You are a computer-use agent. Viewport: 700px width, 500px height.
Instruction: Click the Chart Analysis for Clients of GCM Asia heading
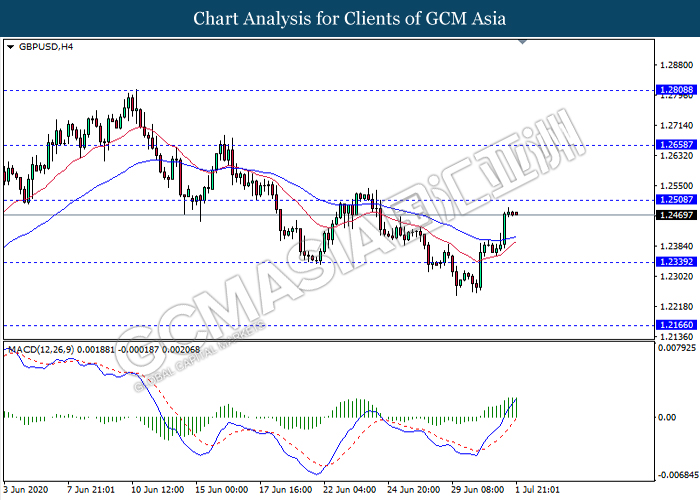pos(350,19)
